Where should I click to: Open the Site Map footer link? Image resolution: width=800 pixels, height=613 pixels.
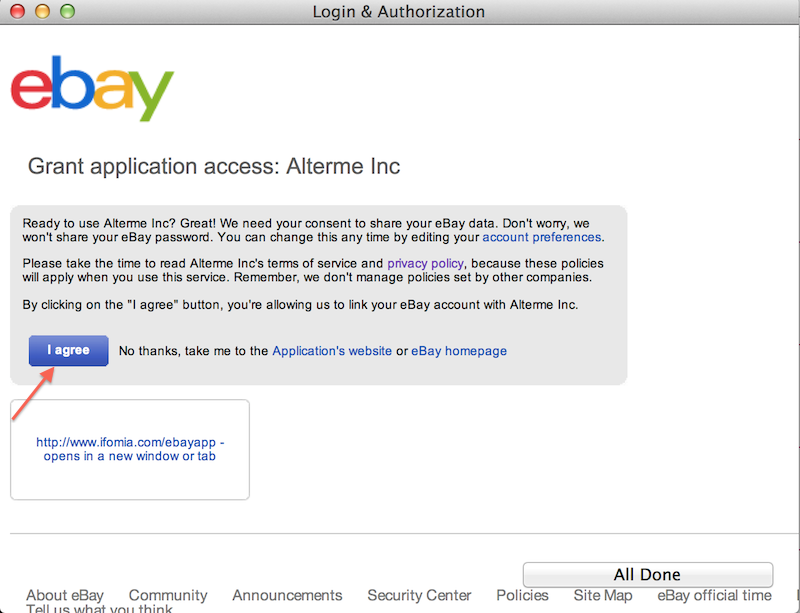coord(603,595)
